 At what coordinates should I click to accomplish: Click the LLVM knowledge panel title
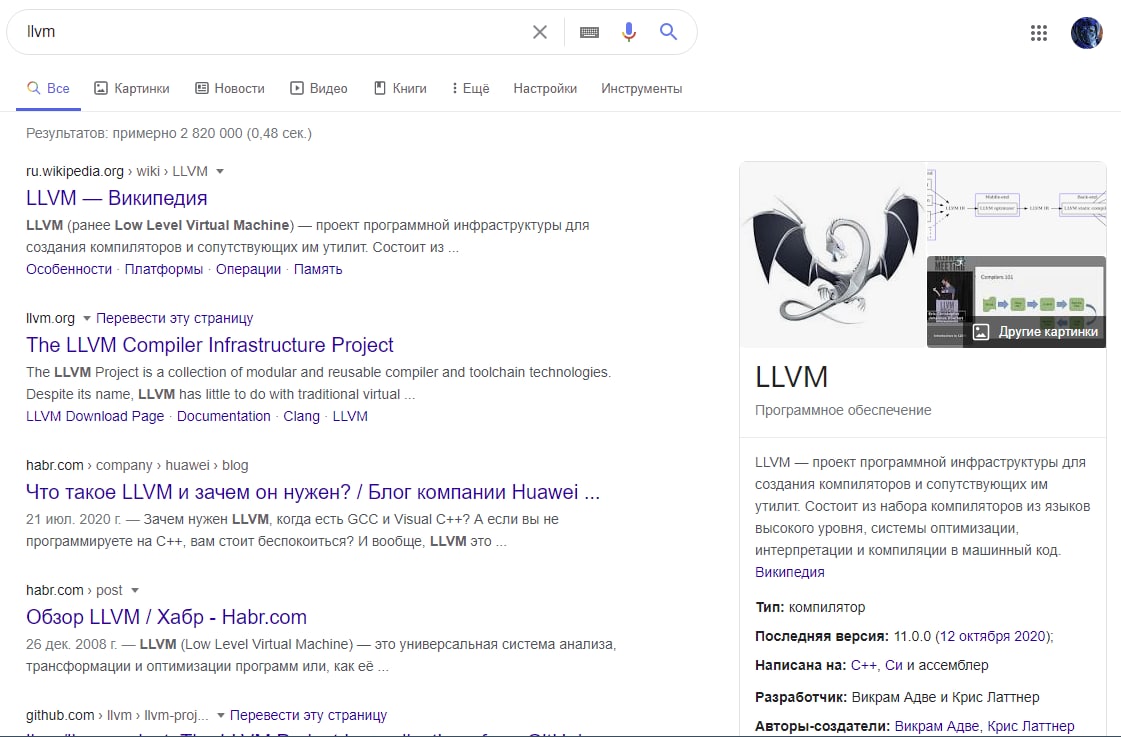click(791, 377)
